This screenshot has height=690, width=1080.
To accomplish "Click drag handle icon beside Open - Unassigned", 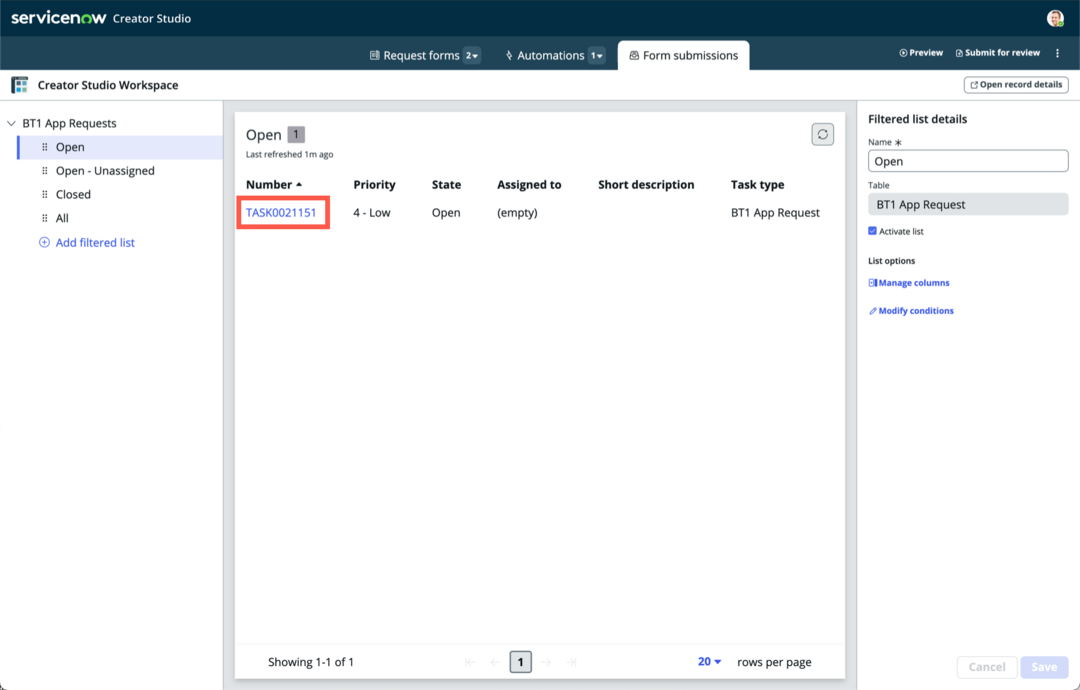I will click(x=45, y=171).
